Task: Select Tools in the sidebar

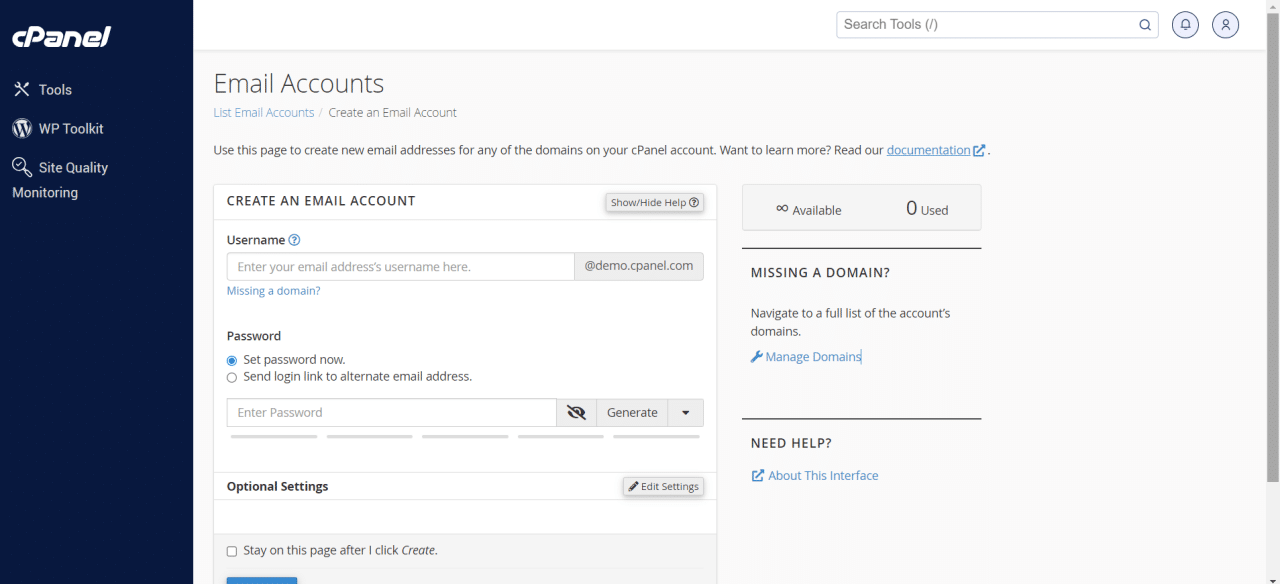Action: coord(53,89)
